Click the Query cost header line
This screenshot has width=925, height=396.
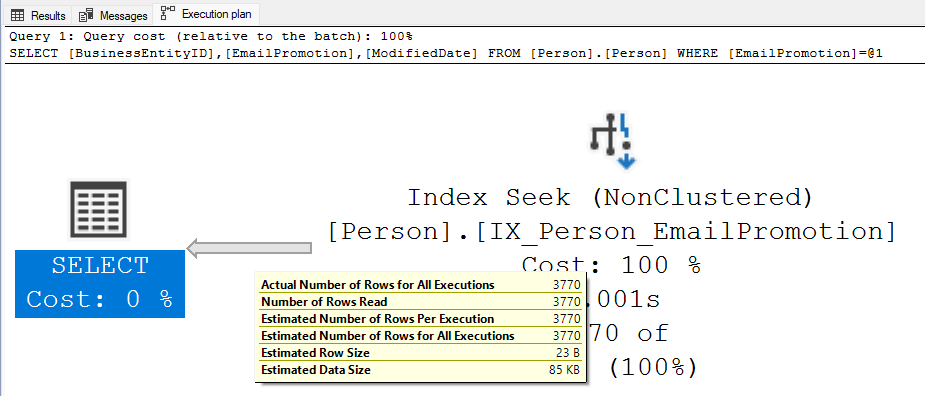(x=211, y=36)
